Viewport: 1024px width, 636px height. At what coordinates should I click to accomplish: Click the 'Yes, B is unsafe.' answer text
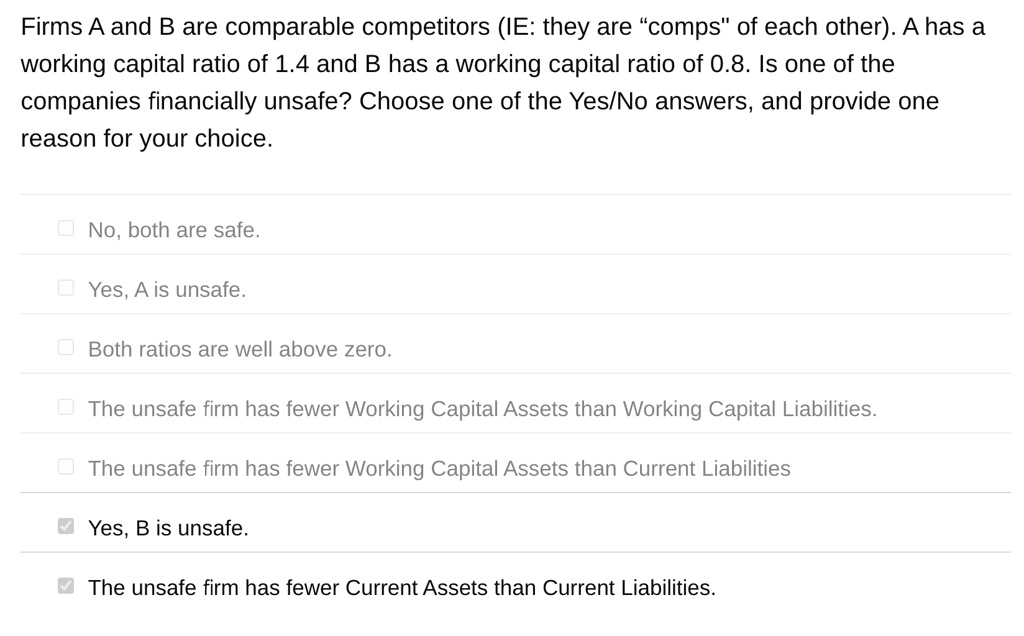[x=168, y=528]
